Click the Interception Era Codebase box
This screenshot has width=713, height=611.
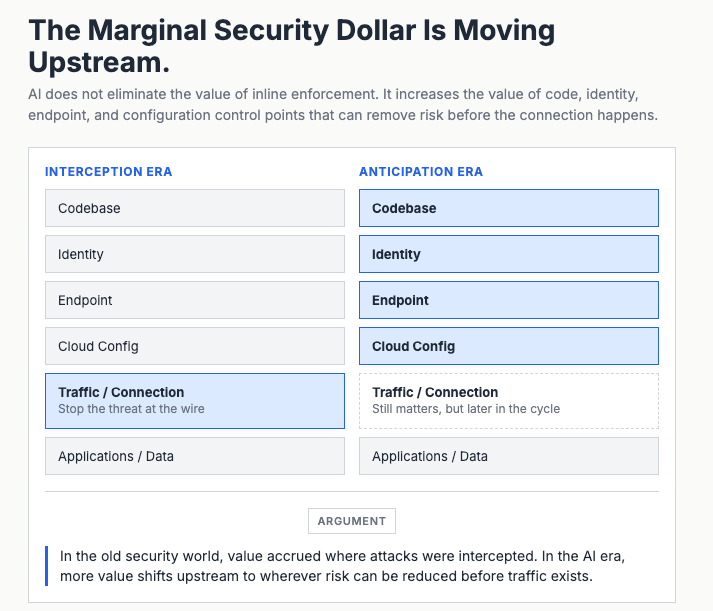[x=195, y=208]
